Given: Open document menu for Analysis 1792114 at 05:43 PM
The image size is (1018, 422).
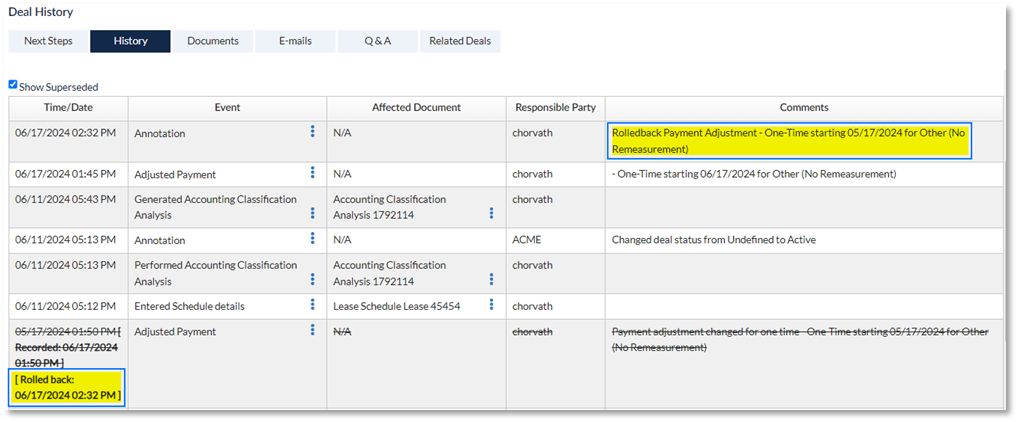Looking at the screenshot, I should coord(491,213).
